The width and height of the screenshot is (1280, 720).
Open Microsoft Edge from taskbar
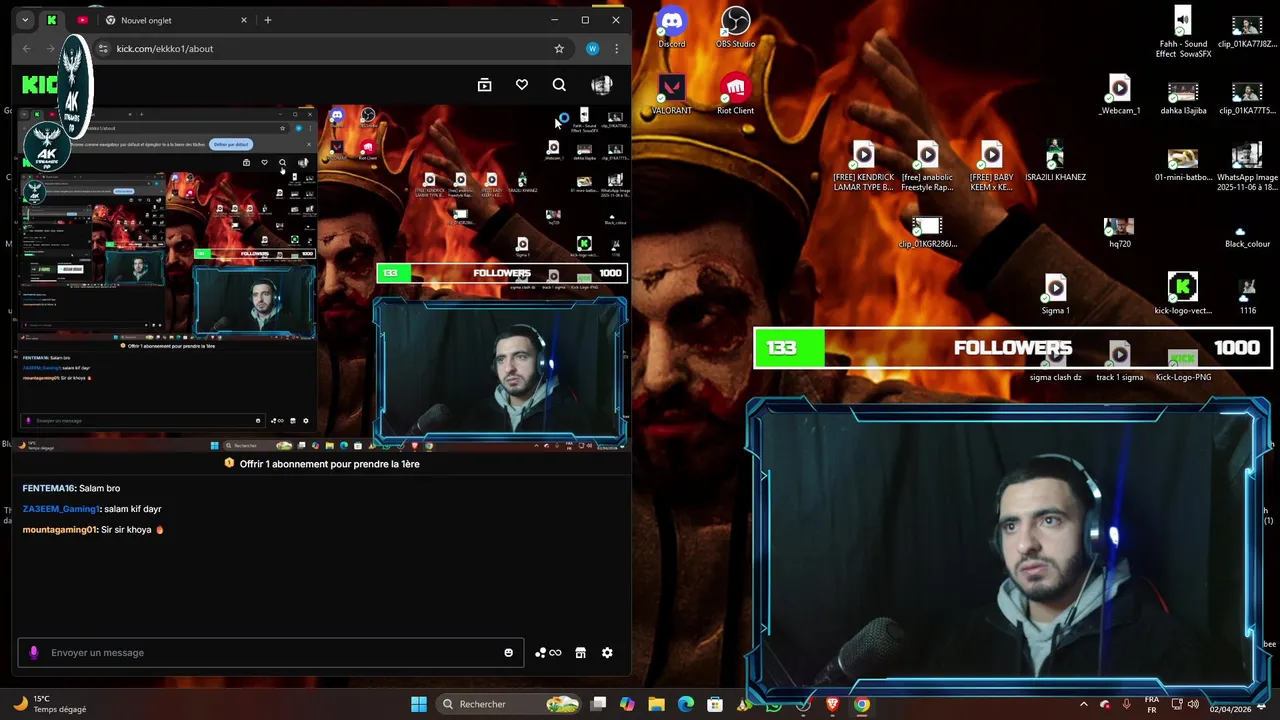click(685, 704)
